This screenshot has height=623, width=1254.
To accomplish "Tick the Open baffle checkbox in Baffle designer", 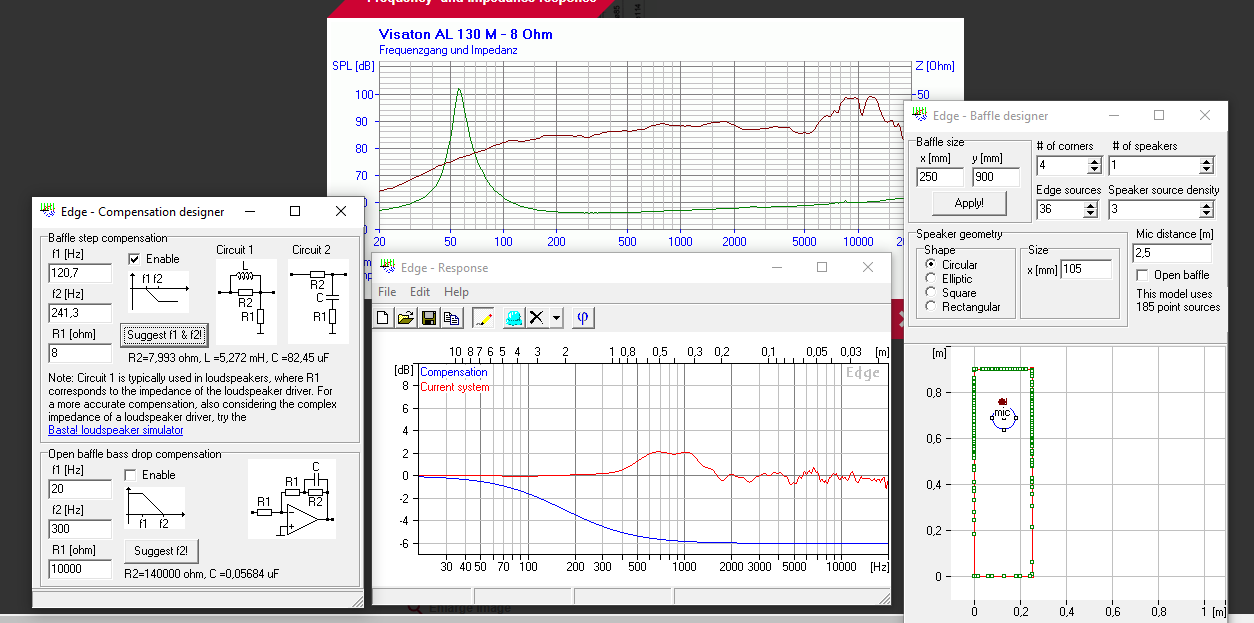I will click(1143, 275).
